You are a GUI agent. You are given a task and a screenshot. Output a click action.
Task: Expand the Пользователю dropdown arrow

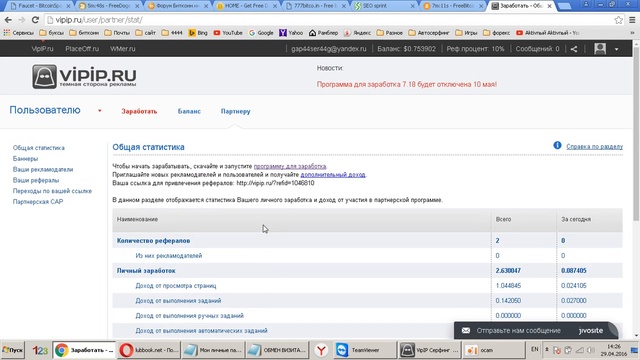(100, 111)
